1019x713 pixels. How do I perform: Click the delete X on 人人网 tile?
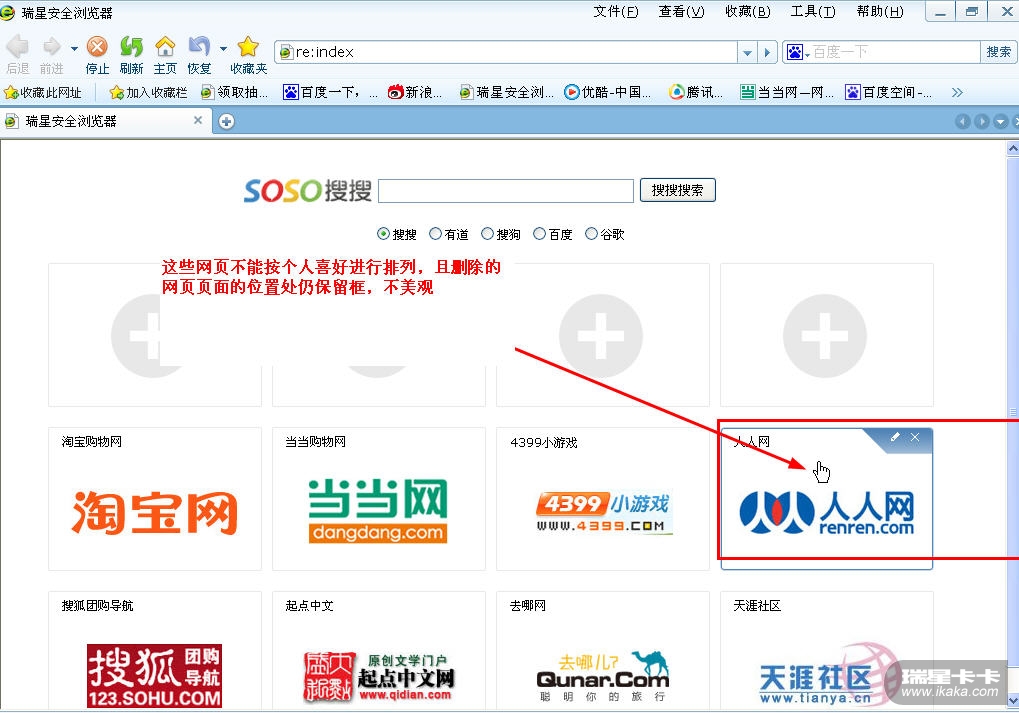click(915, 437)
